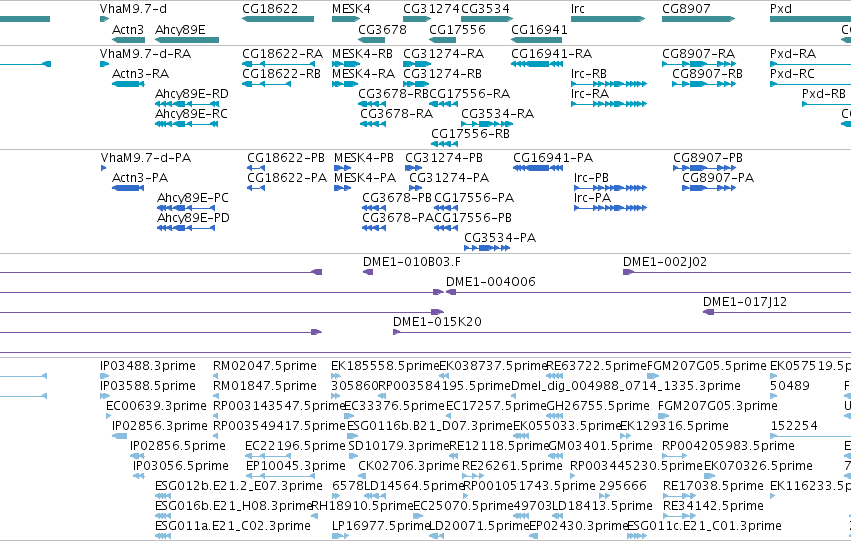Select the RE34142.5prime EST

pos(679,517)
